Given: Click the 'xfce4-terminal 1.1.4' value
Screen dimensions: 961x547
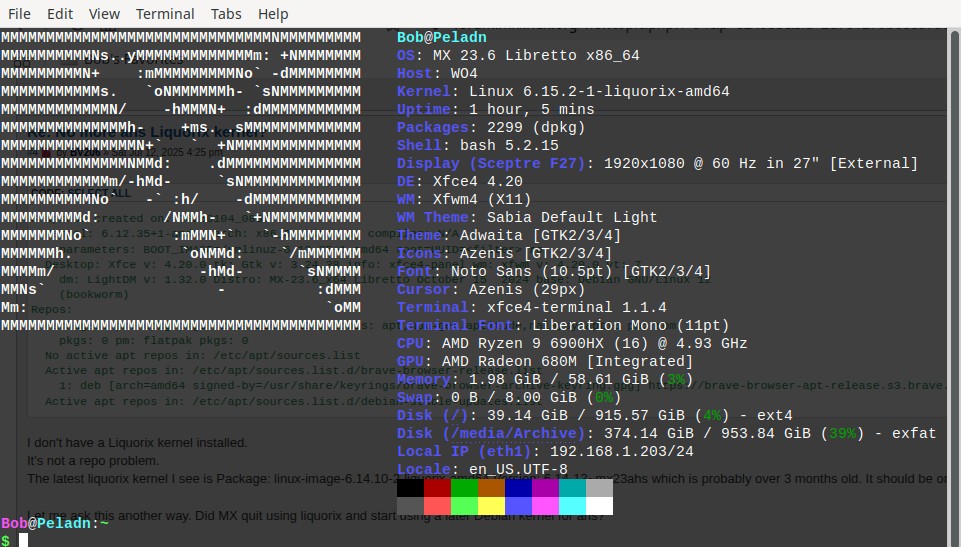Looking at the screenshot, I should (577, 307).
